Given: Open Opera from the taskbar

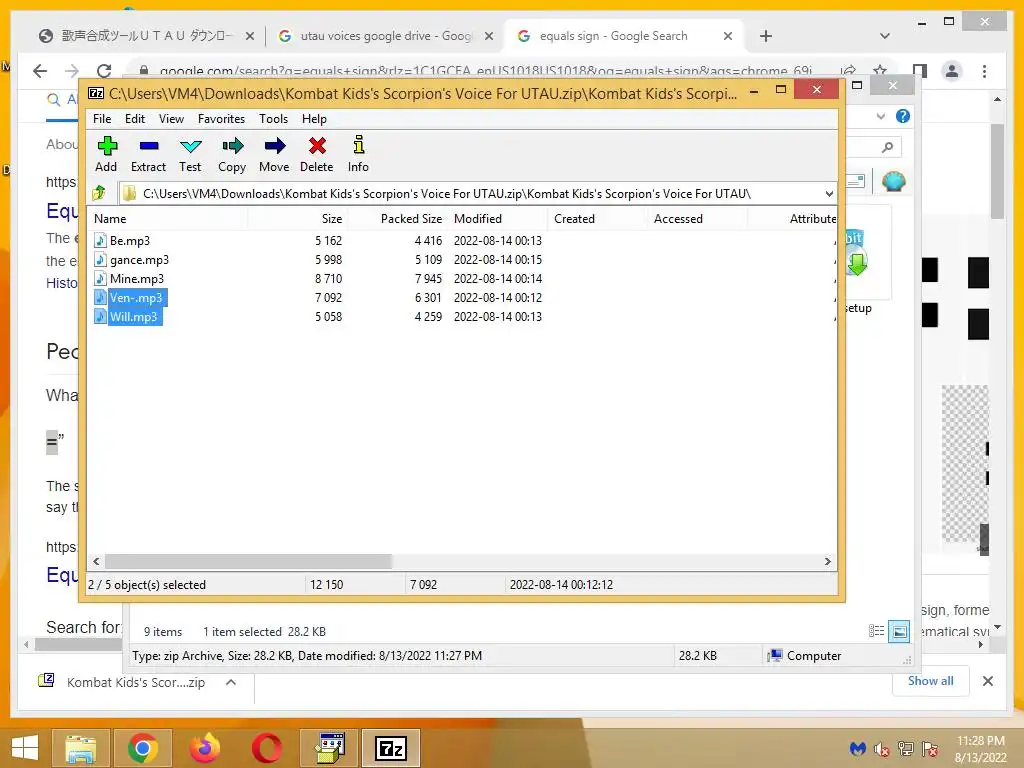Looking at the screenshot, I should [x=266, y=748].
